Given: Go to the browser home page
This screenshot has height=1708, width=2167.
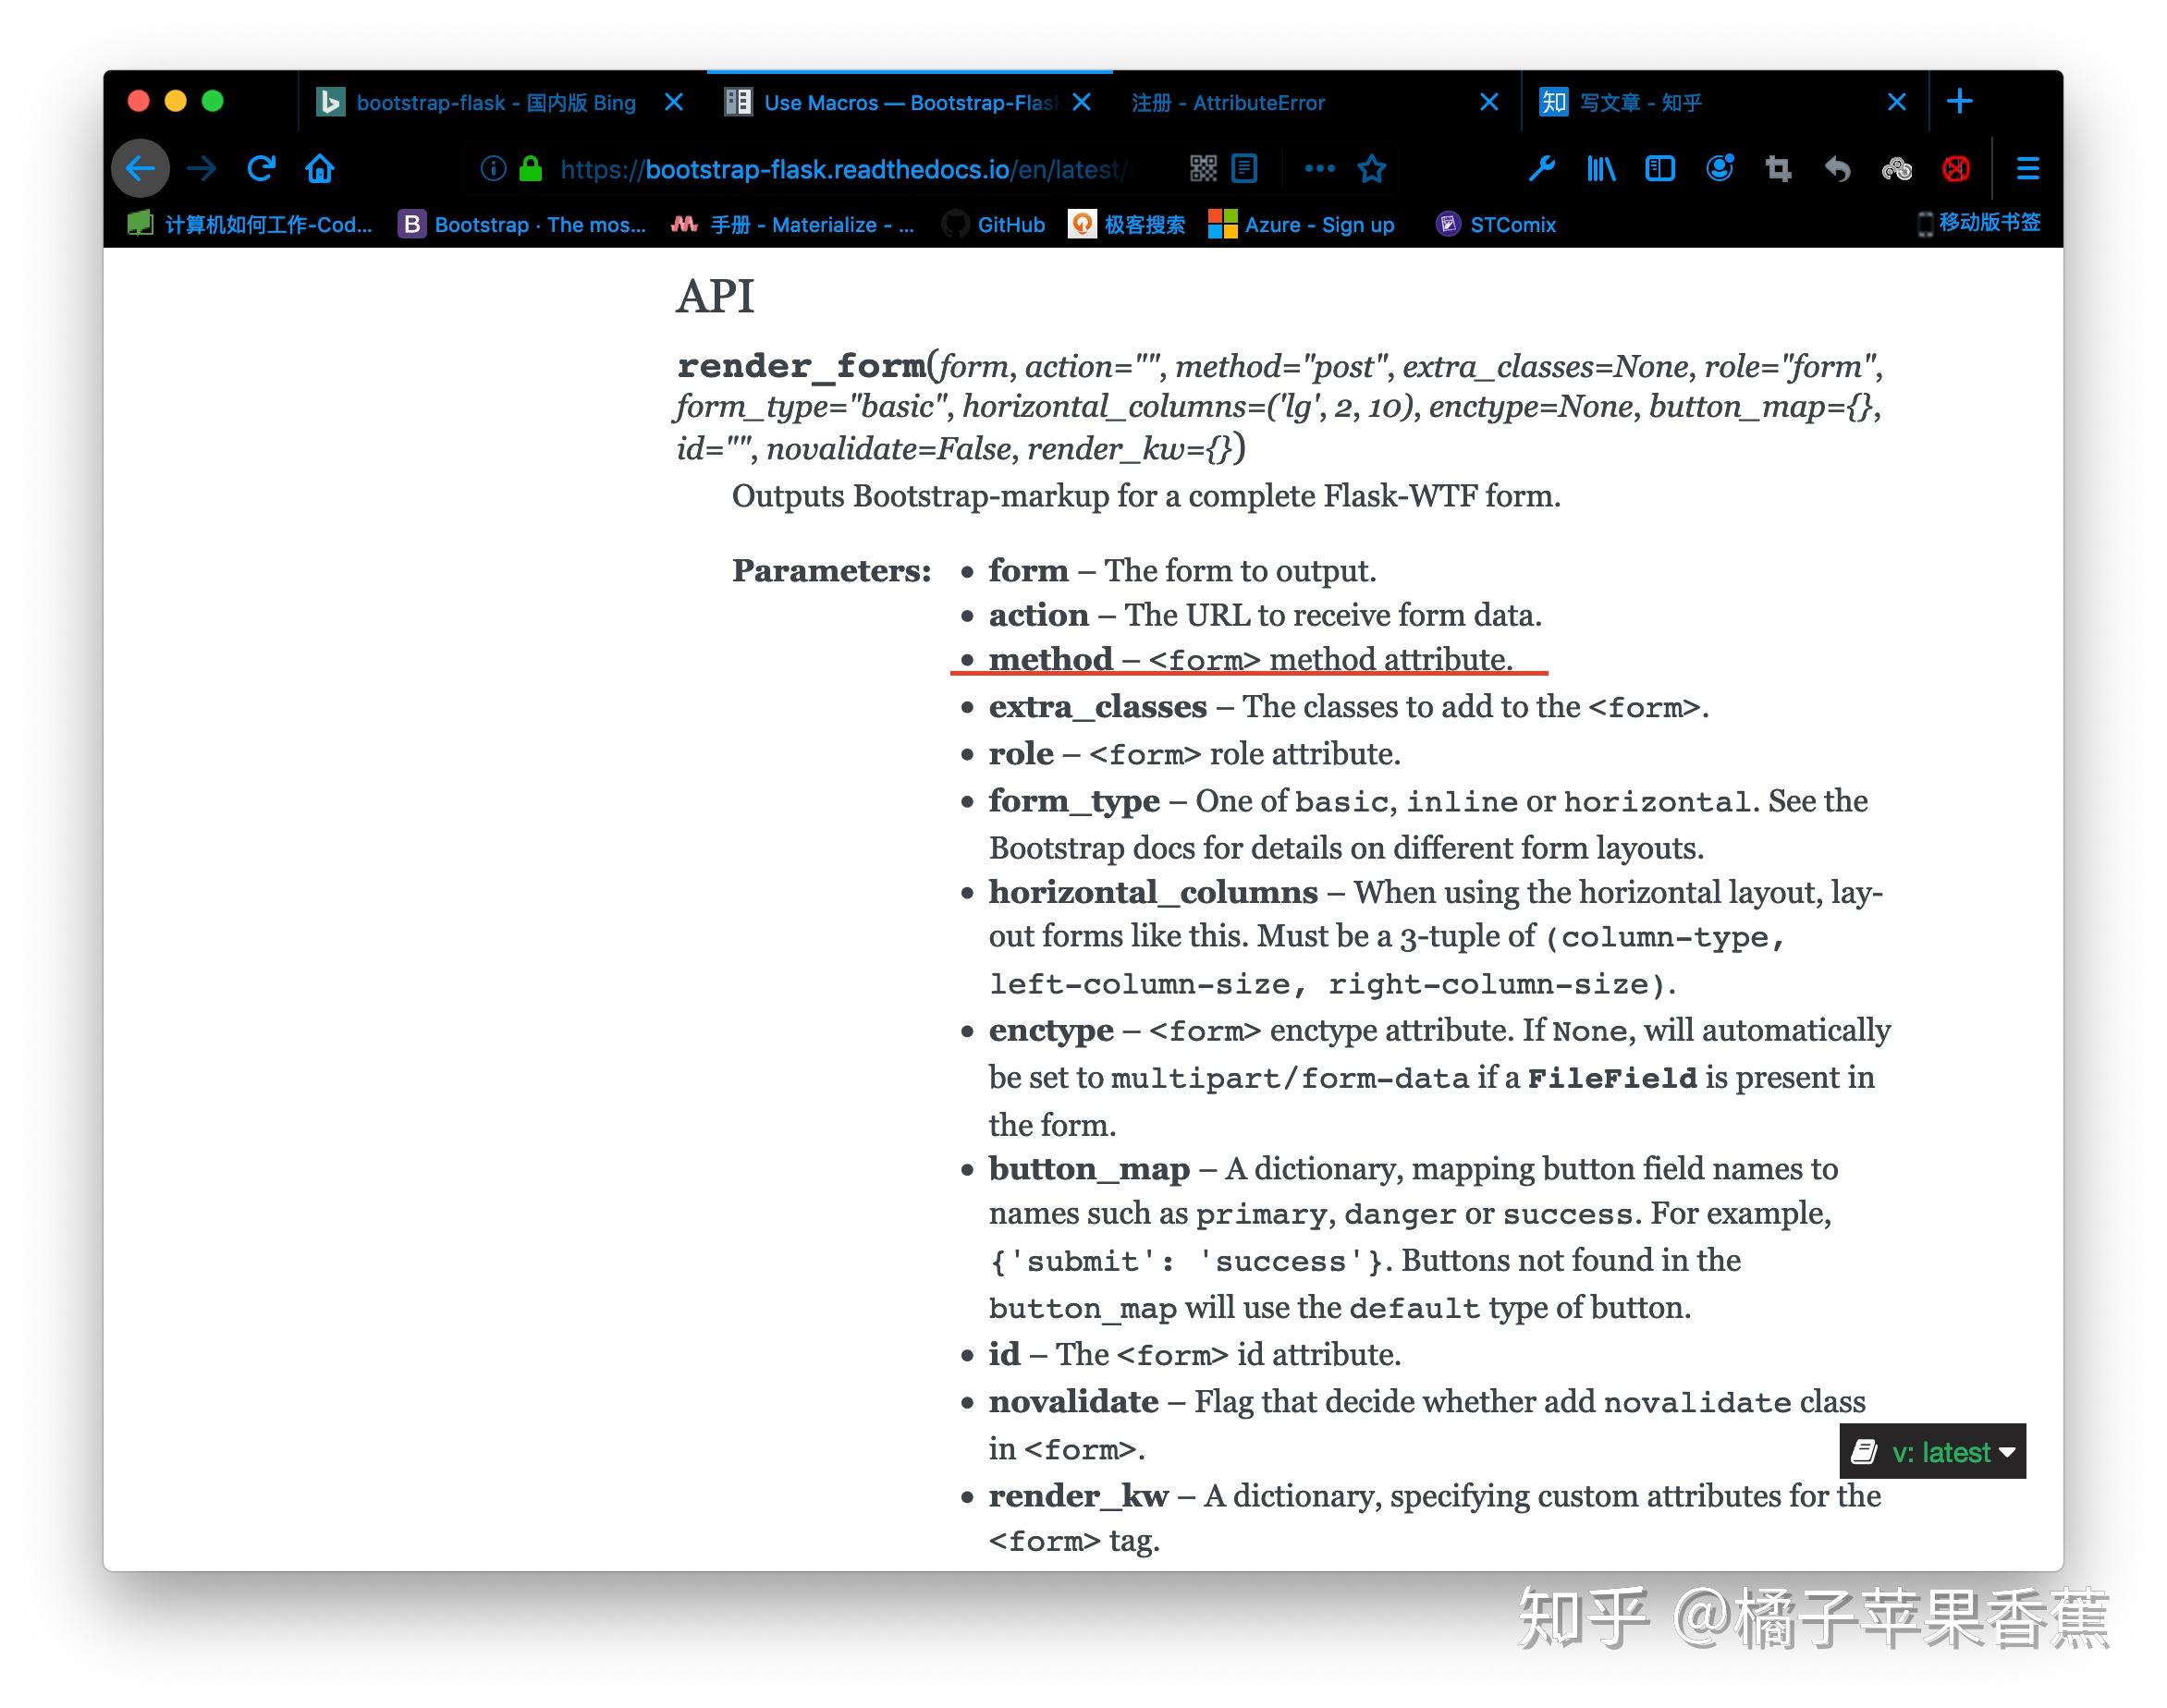Looking at the screenshot, I should pyautogui.click(x=320, y=168).
